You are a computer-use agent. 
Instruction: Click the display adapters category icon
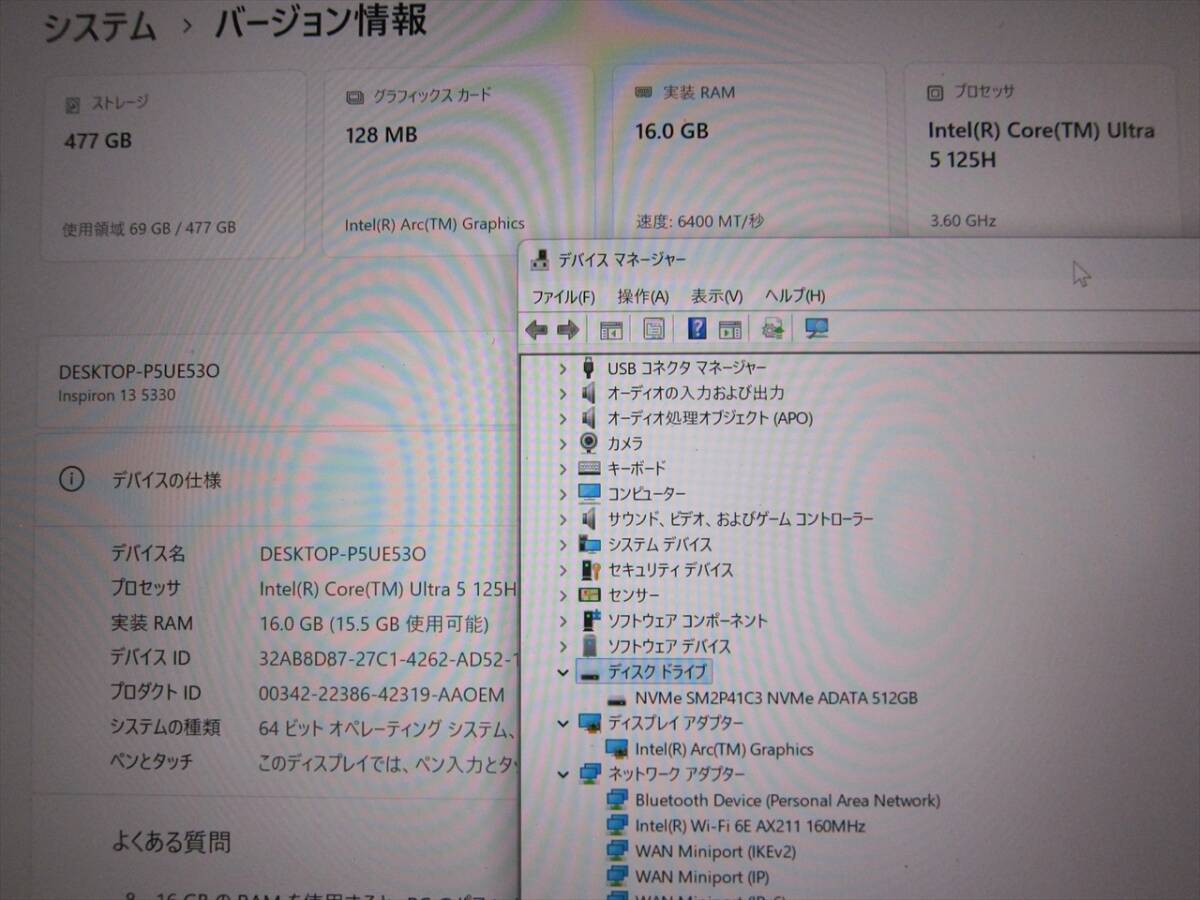[590, 723]
